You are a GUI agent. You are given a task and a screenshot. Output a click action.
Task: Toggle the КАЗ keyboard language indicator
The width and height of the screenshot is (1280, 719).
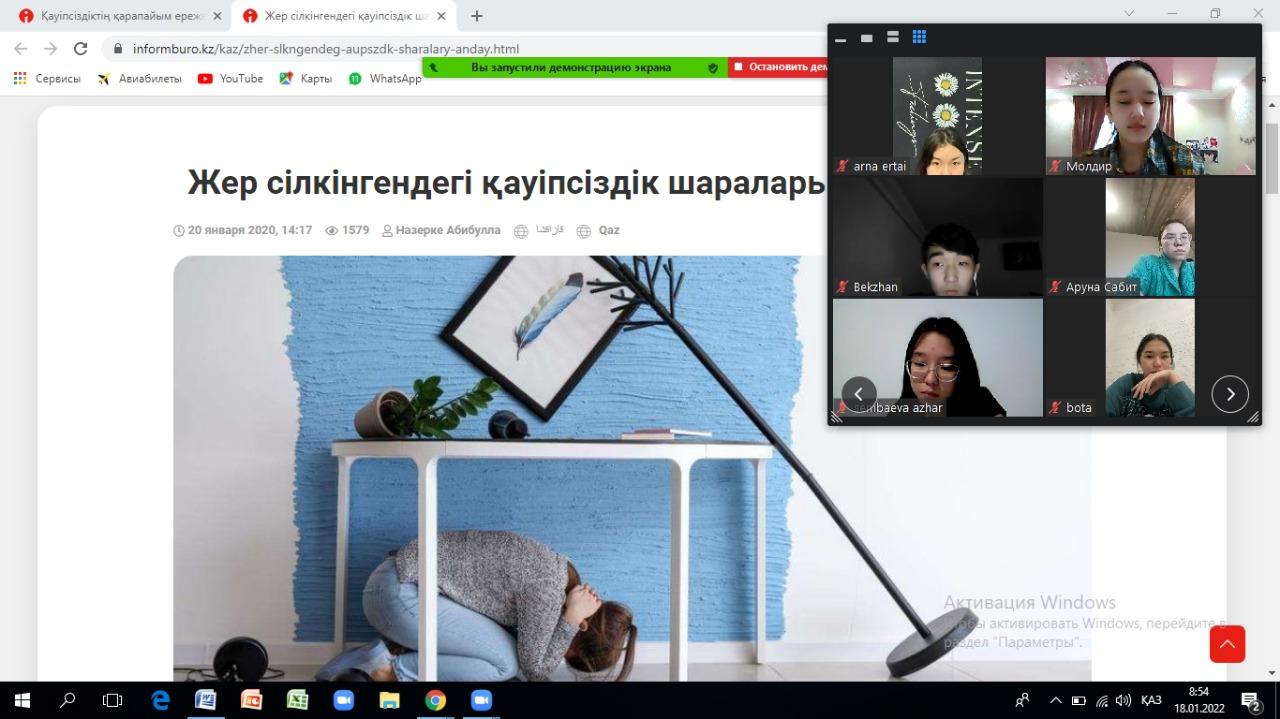tap(1151, 700)
